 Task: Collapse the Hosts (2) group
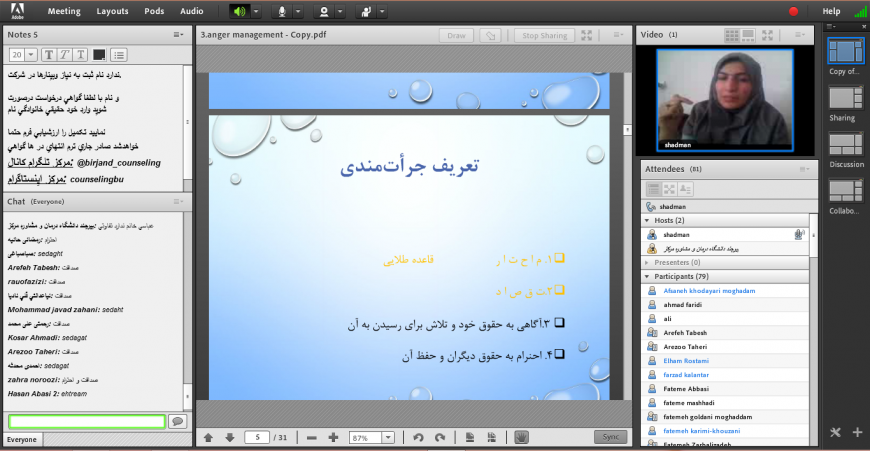click(647, 220)
